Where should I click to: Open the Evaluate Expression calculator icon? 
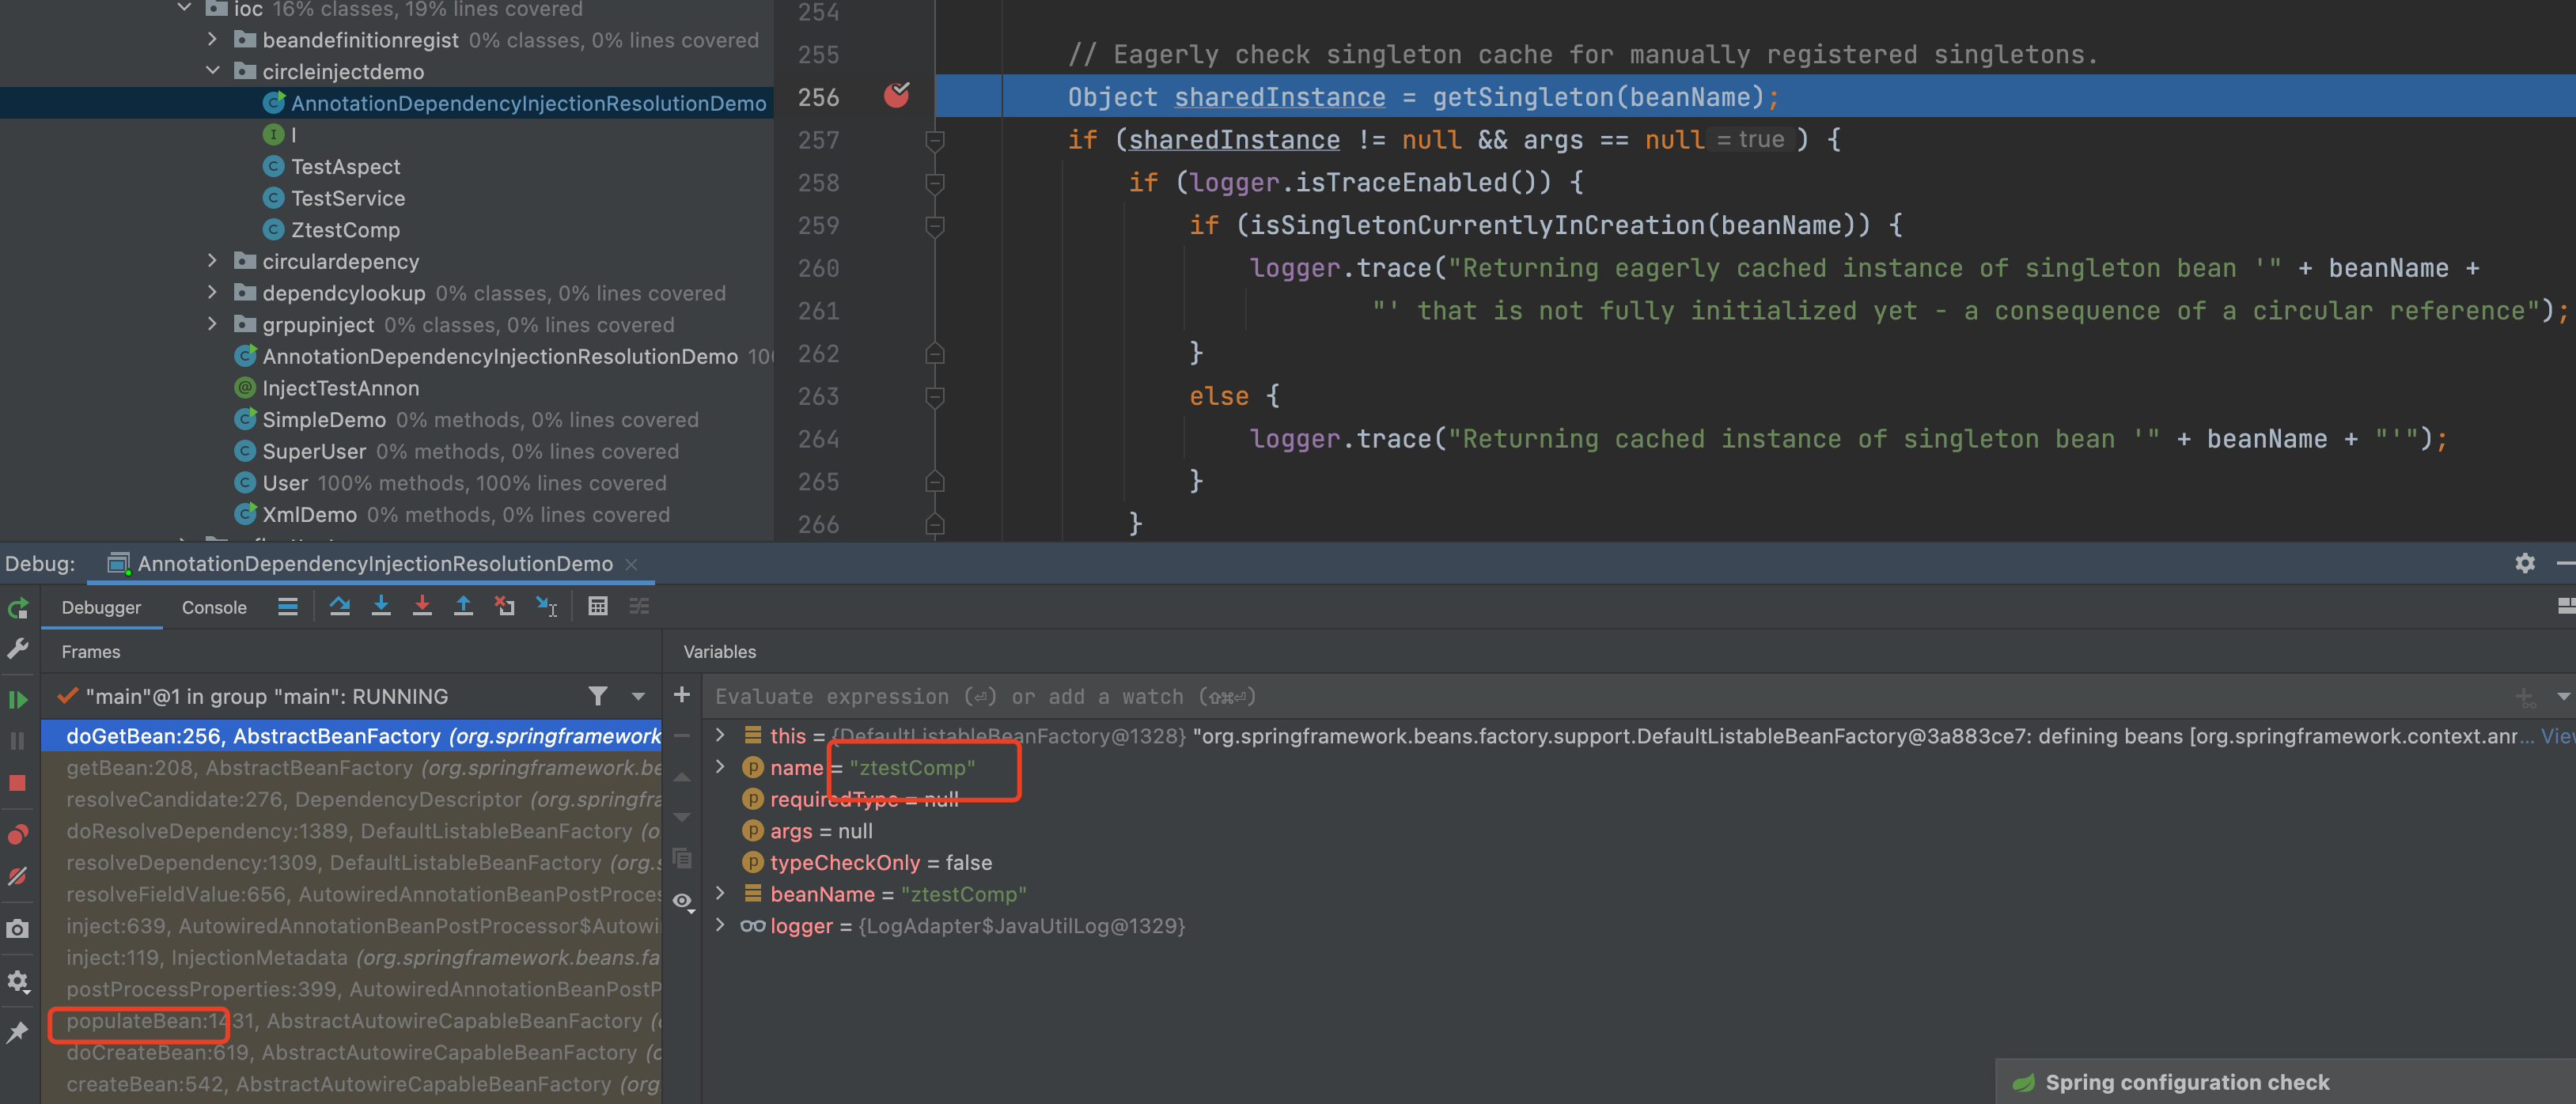pyautogui.click(x=597, y=606)
